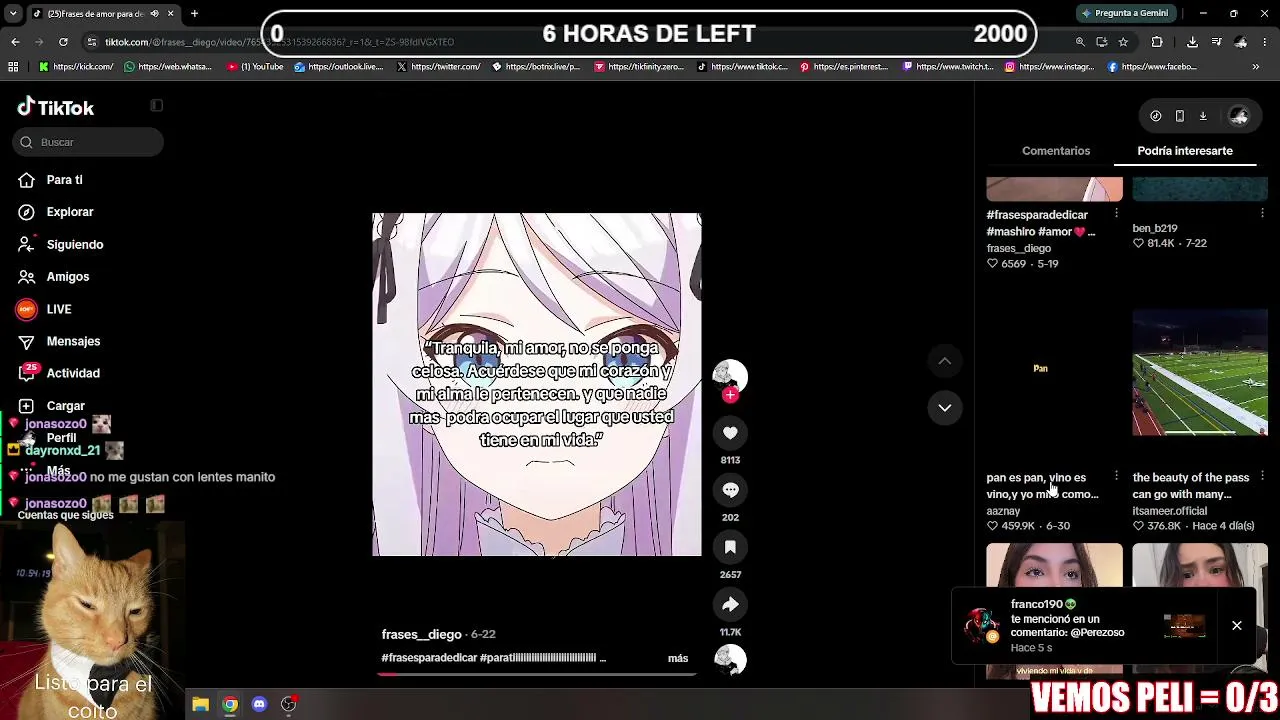This screenshot has width=1280, height=720.
Task: Select the Podría interesarte tab
Action: pyautogui.click(x=1185, y=151)
